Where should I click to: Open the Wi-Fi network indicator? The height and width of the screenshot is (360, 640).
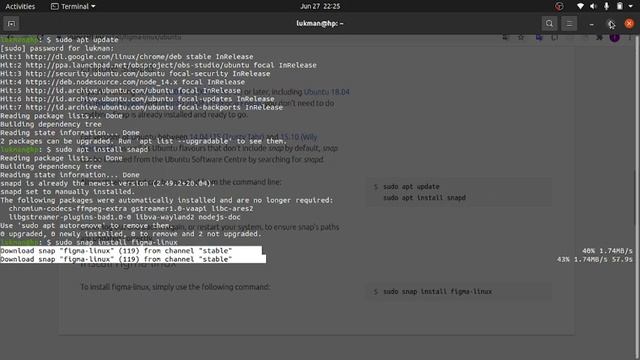(x=580, y=6)
